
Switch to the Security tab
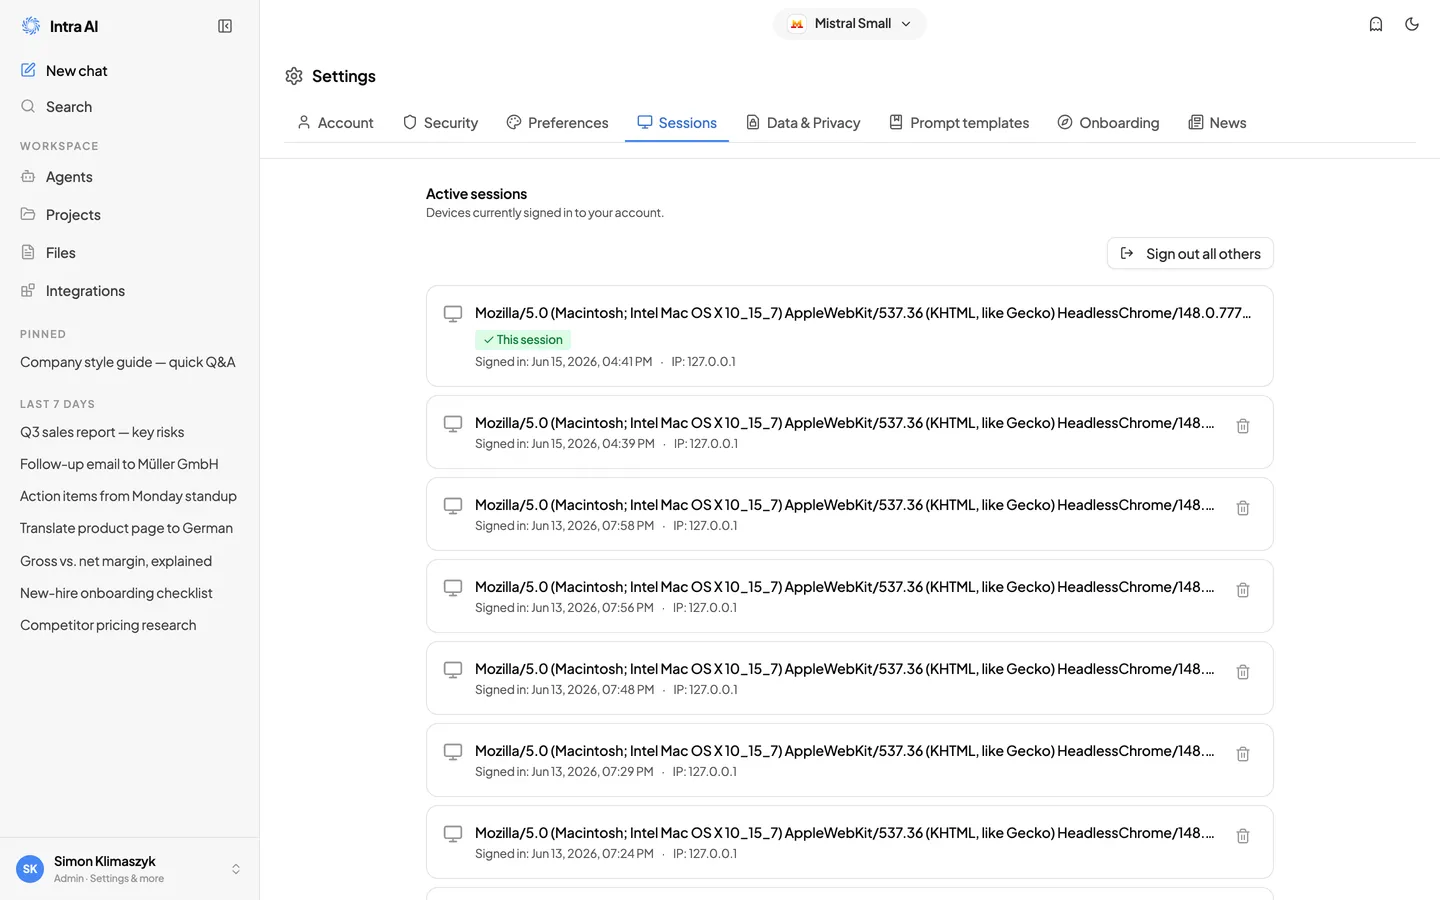(440, 123)
